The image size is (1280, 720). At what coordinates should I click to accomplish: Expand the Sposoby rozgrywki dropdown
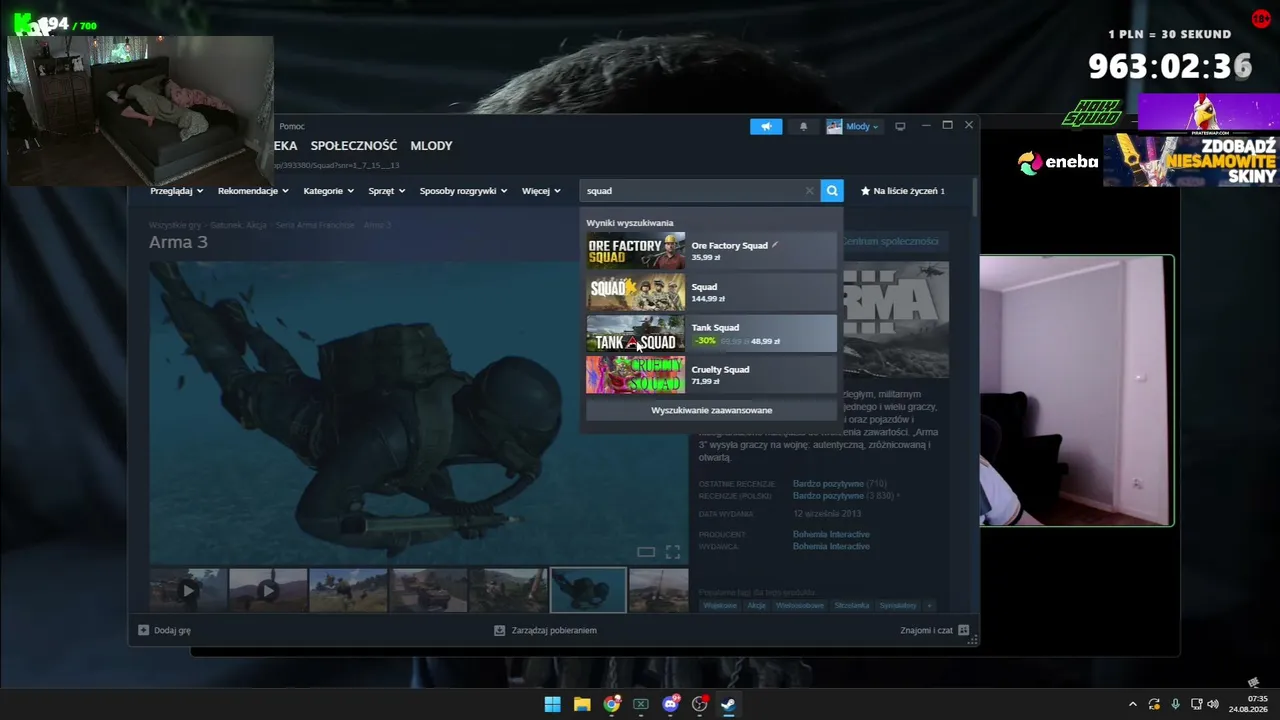point(463,191)
